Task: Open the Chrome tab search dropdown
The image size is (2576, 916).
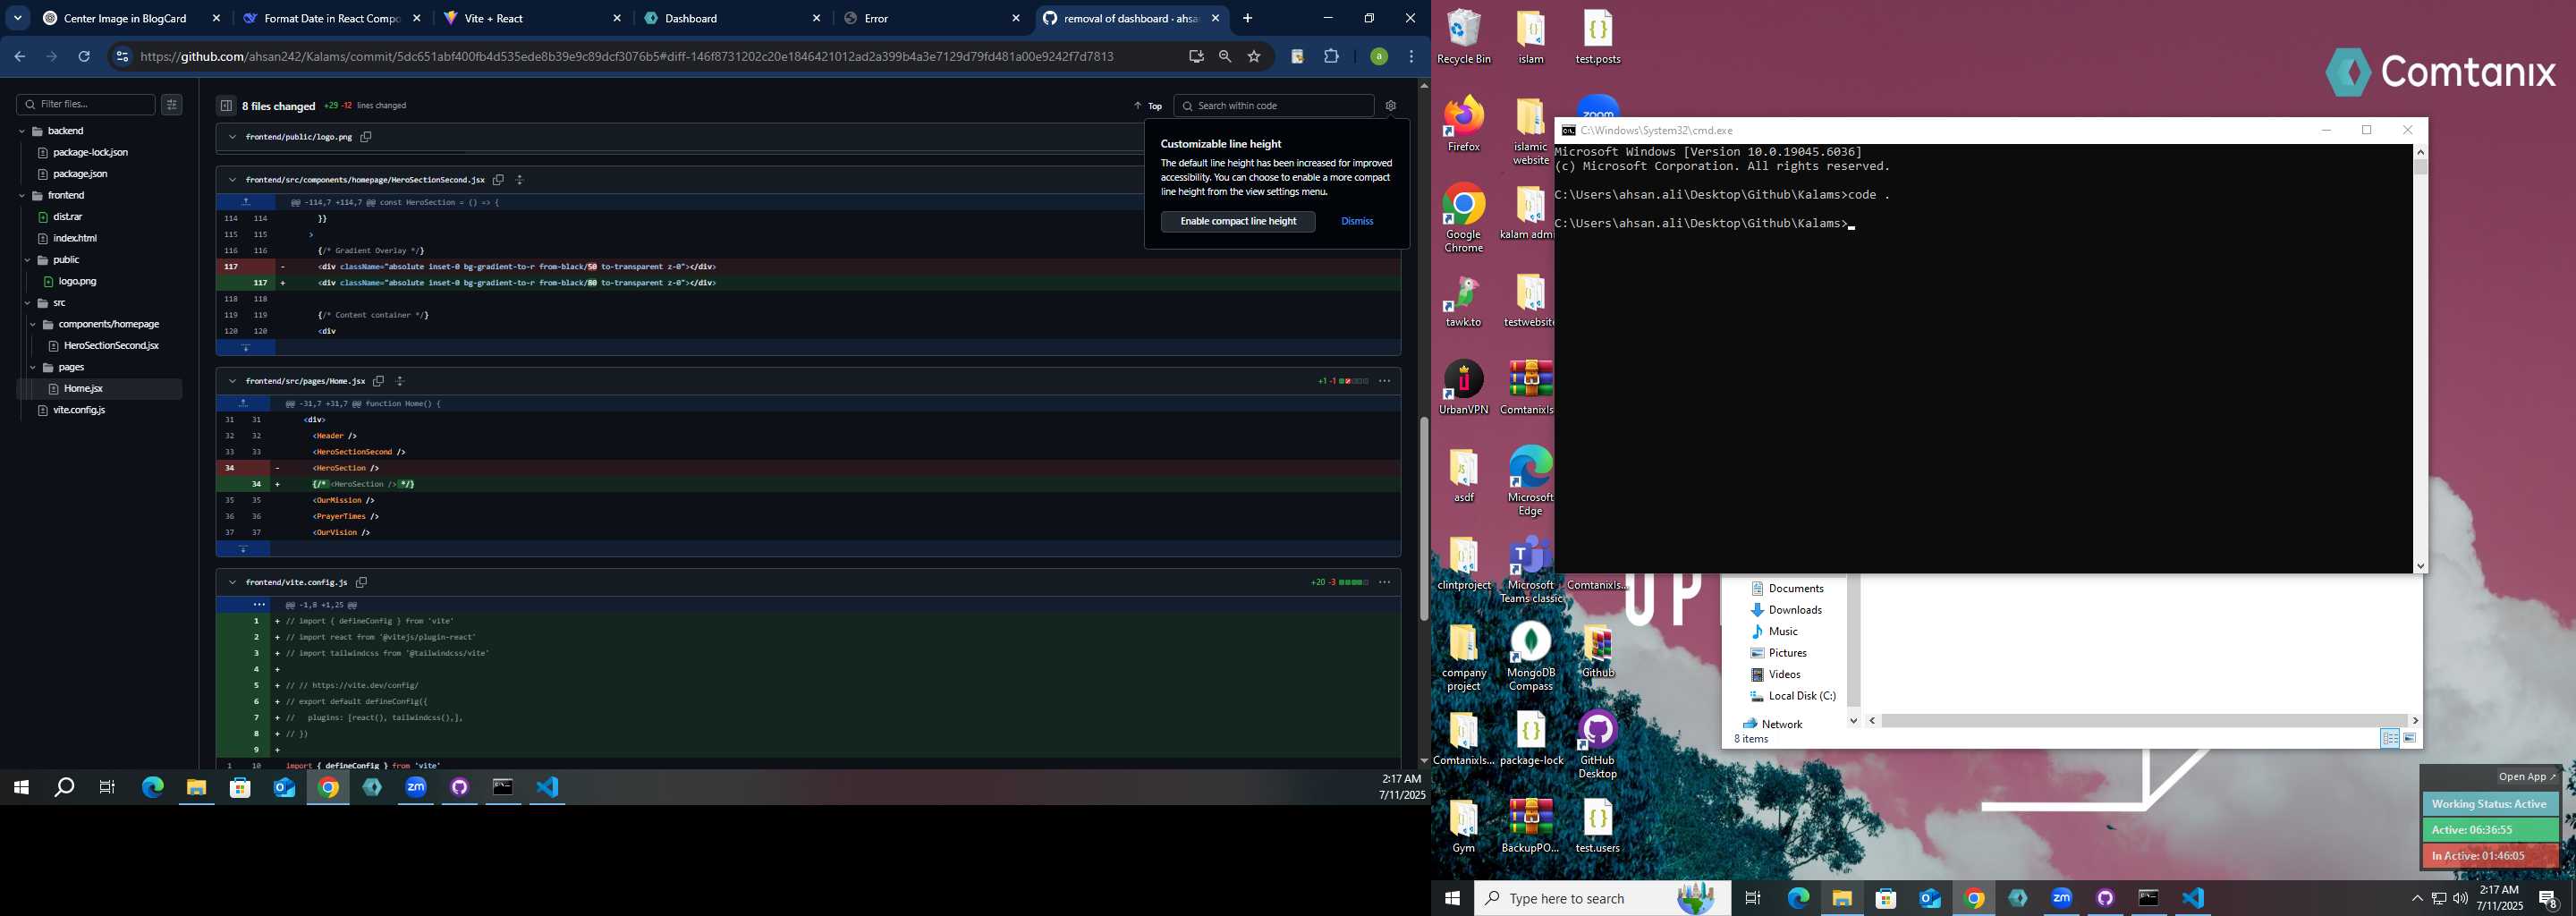Action: (x=17, y=18)
